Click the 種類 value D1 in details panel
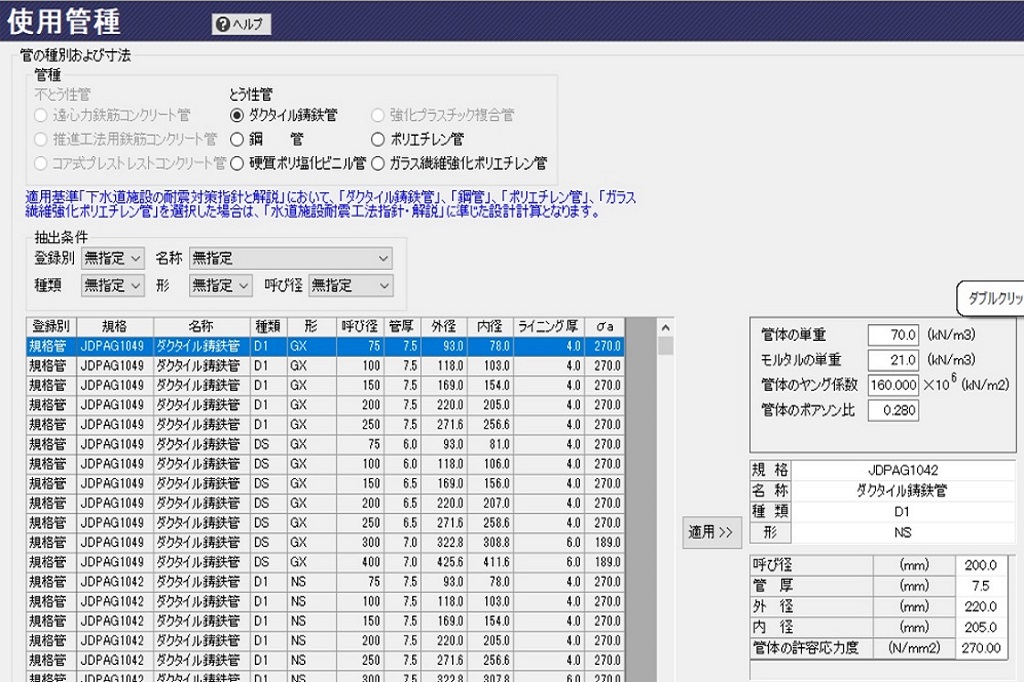The image size is (1024, 682). (903, 512)
